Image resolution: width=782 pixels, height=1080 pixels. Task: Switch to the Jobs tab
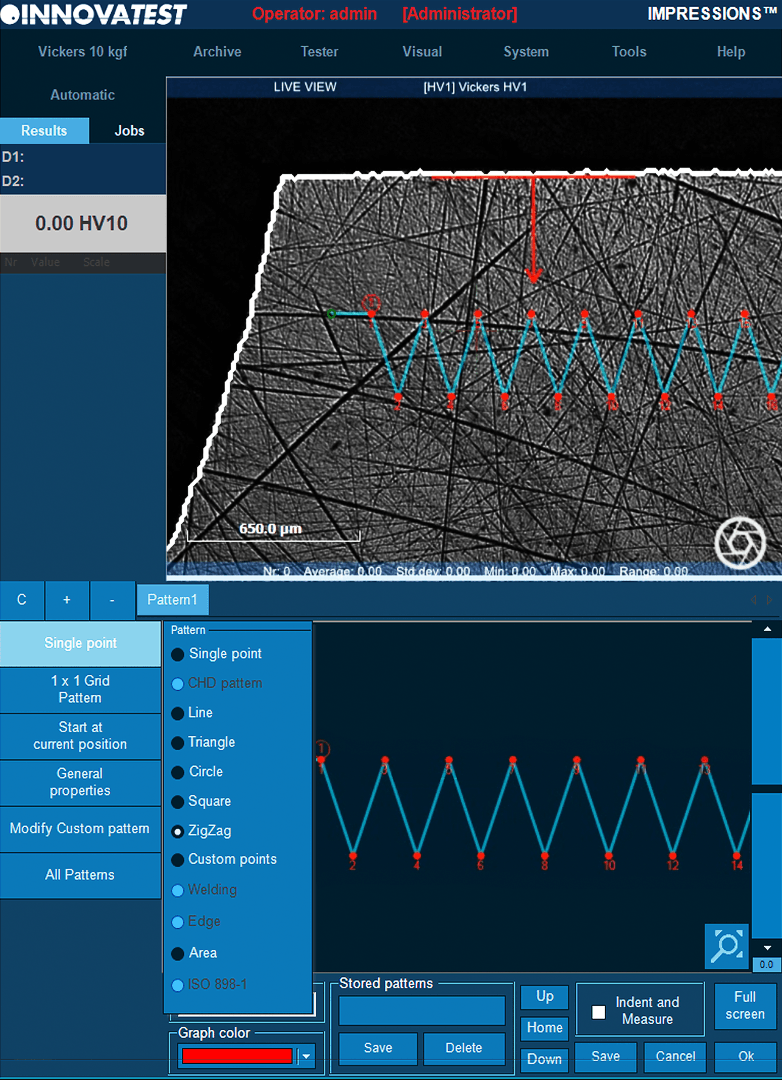pos(129,130)
